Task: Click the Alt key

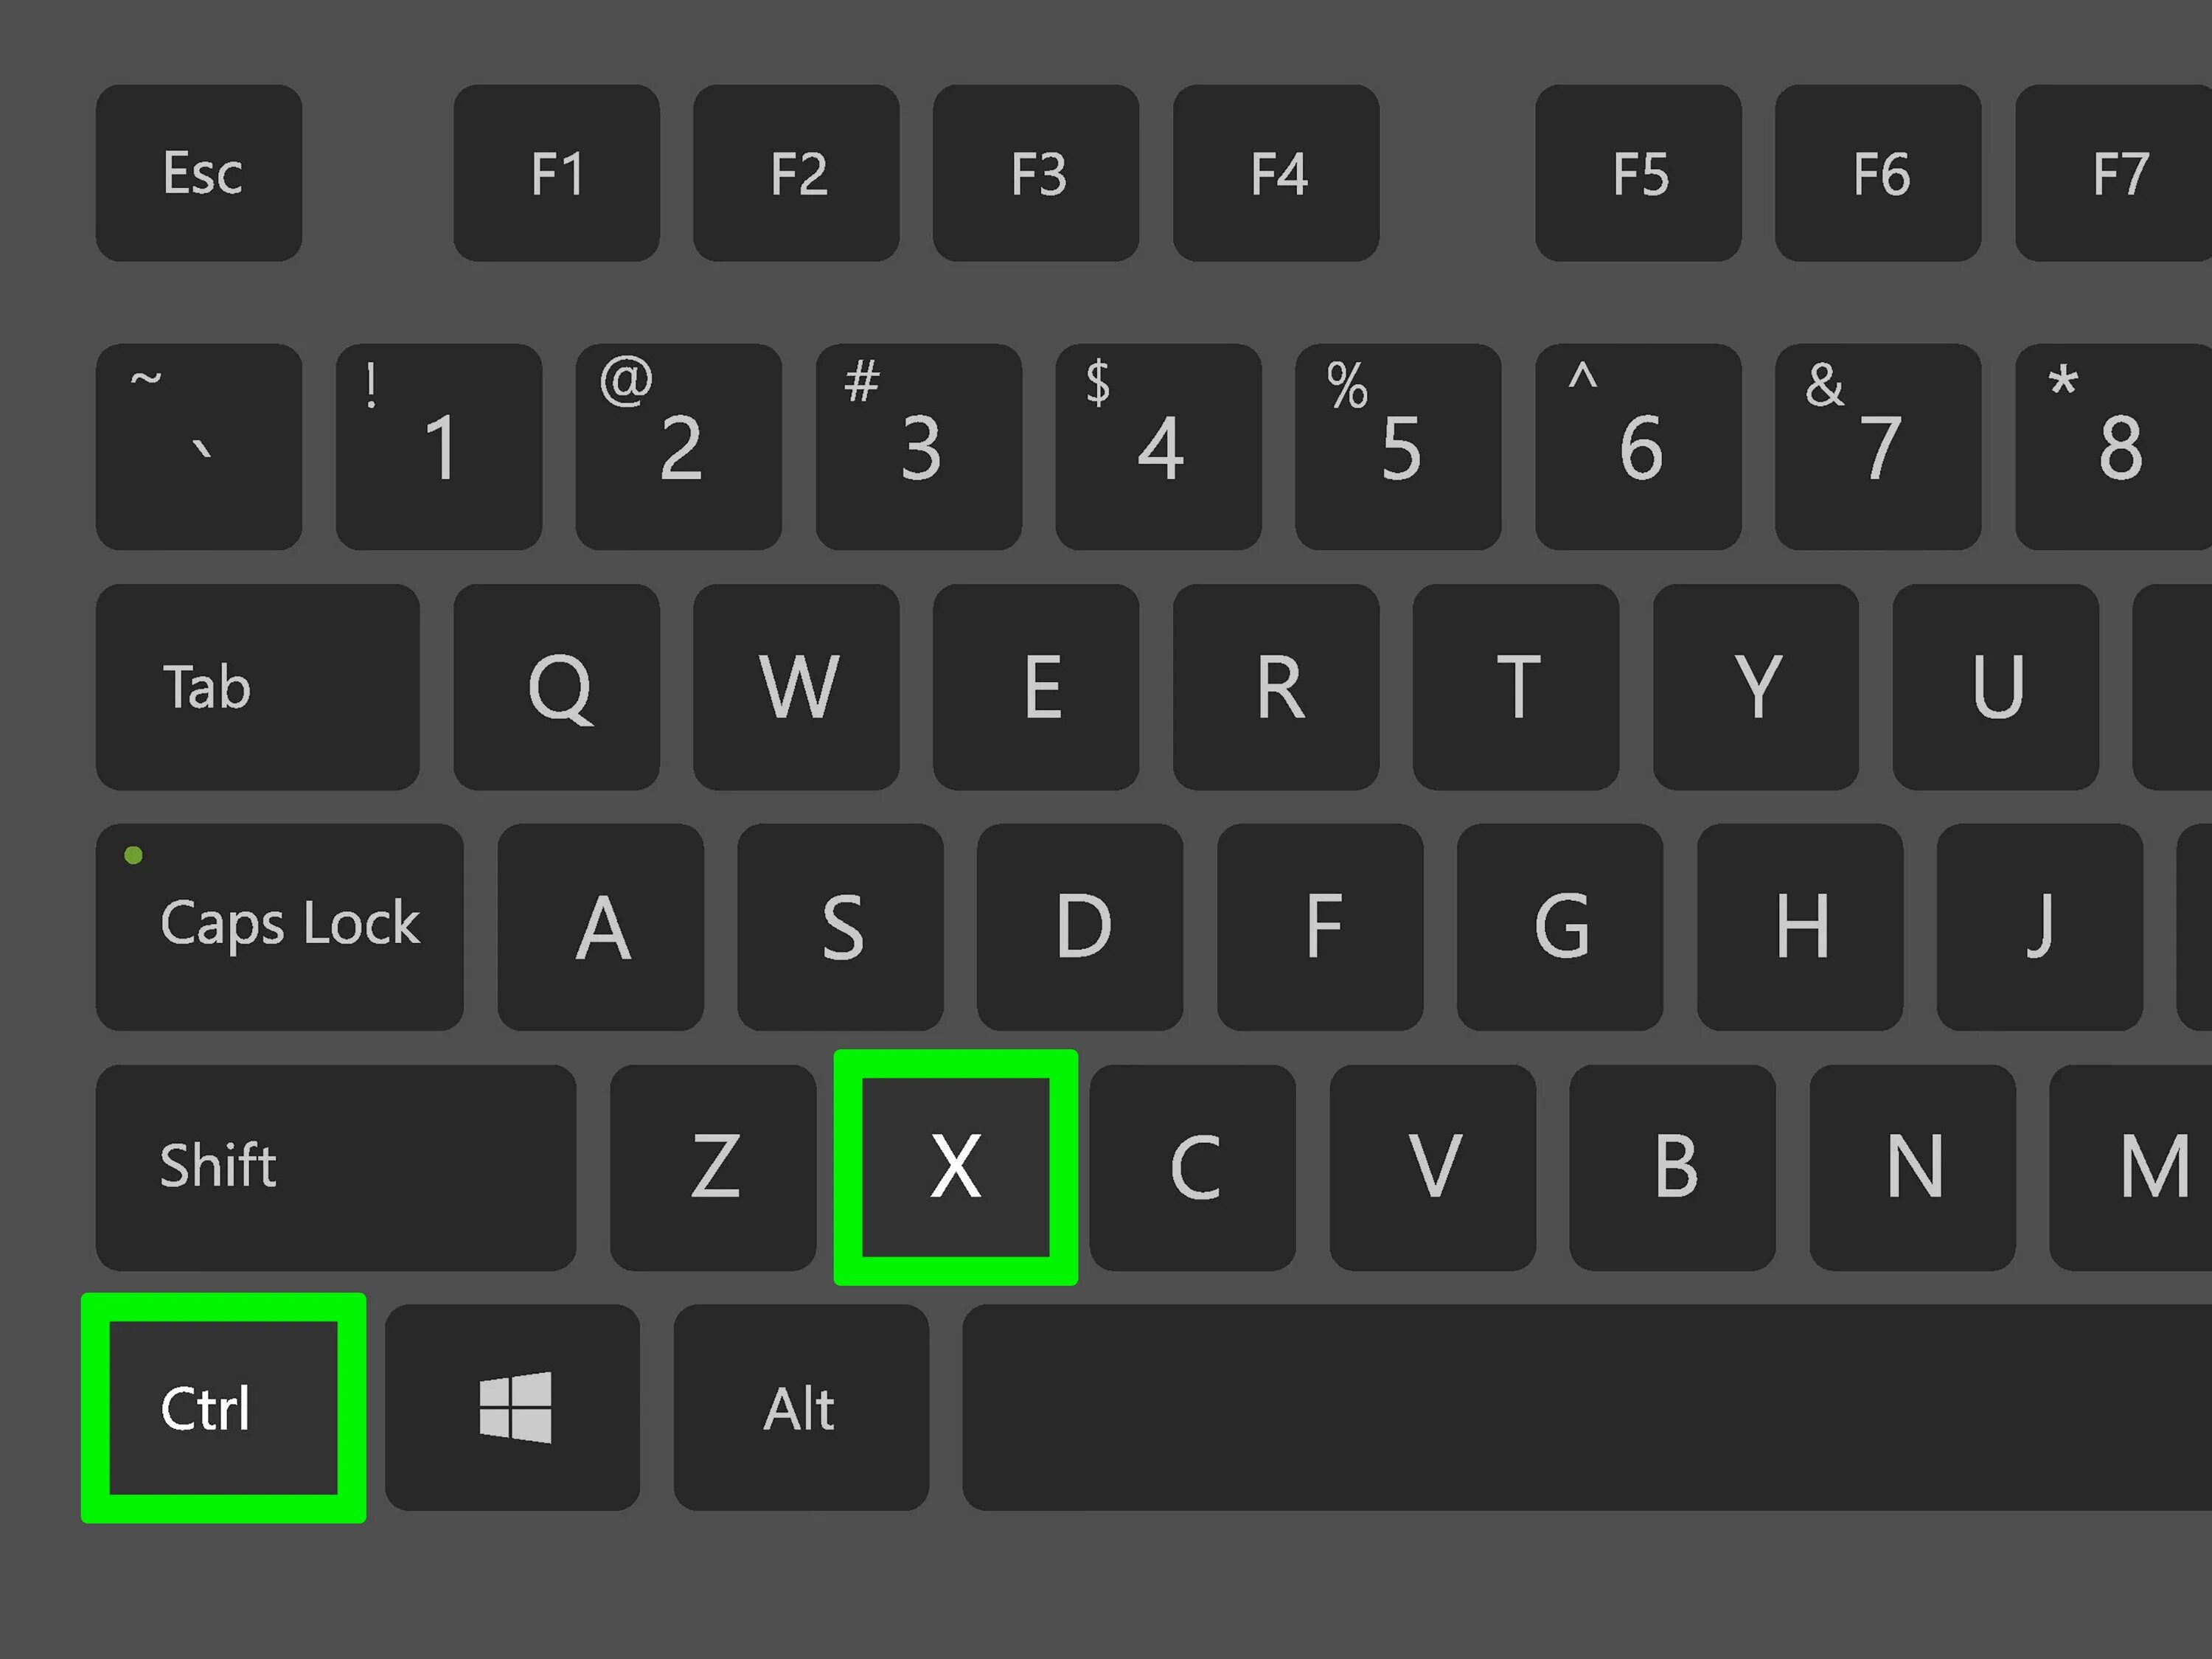Action: point(801,1407)
